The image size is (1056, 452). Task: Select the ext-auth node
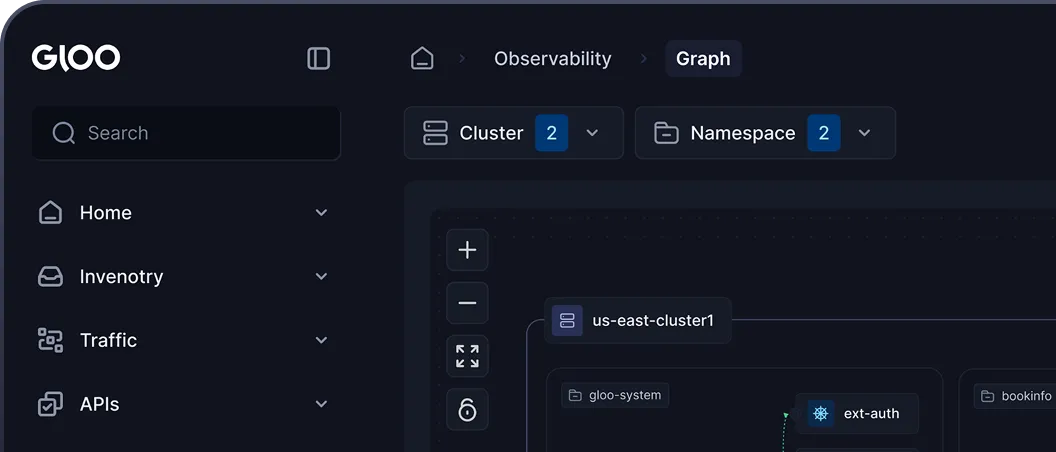pos(857,414)
